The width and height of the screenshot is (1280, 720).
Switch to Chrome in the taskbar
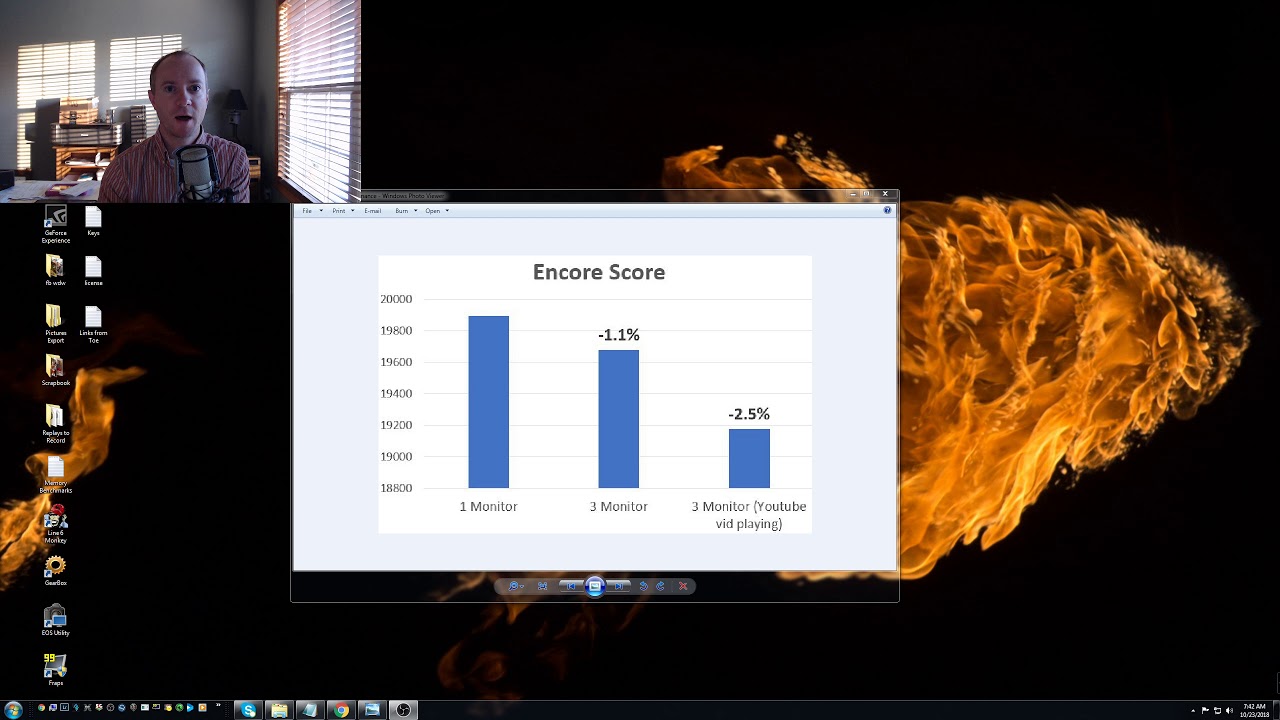point(341,710)
